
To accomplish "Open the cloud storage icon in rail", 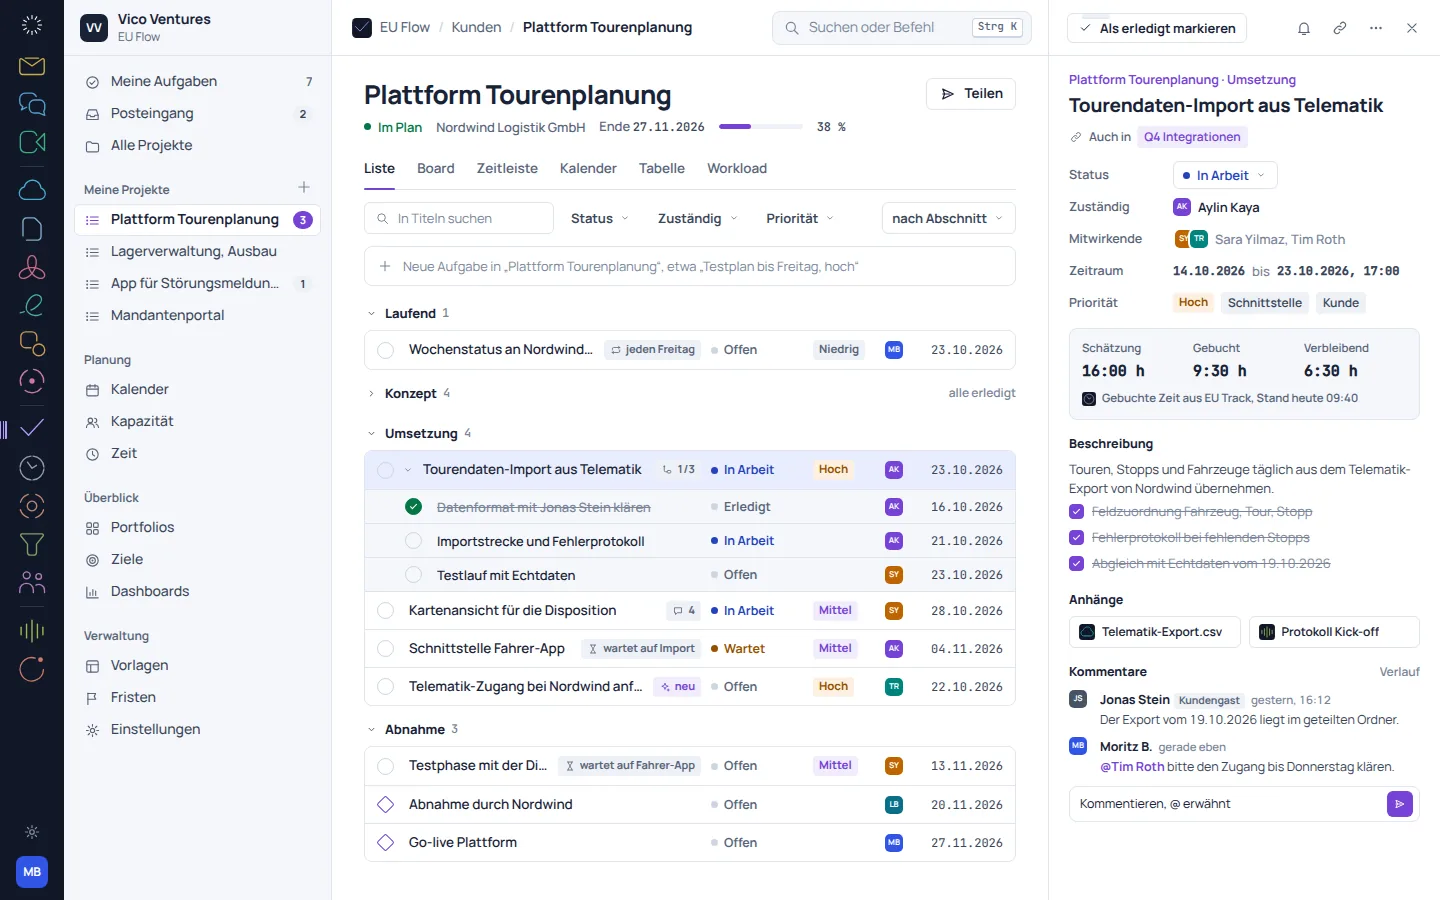I will click(32, 190).
